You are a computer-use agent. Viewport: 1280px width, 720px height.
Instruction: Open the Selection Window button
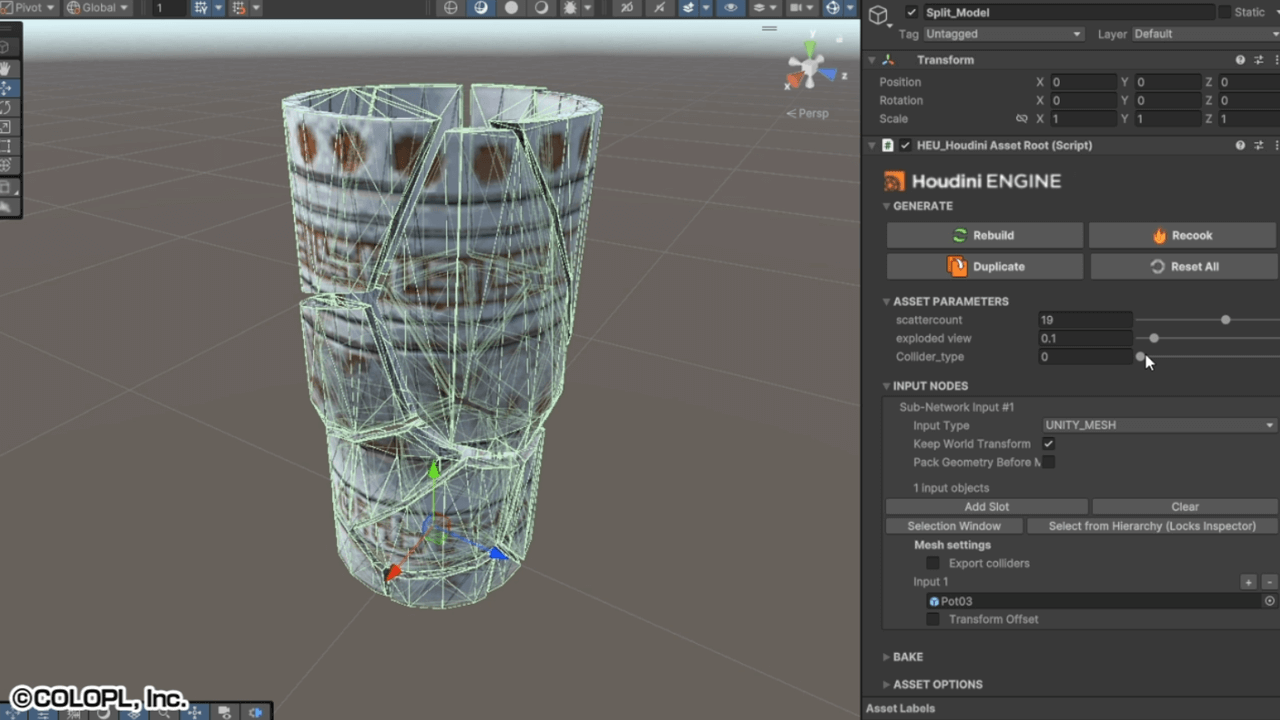click(x=954, y=526)
